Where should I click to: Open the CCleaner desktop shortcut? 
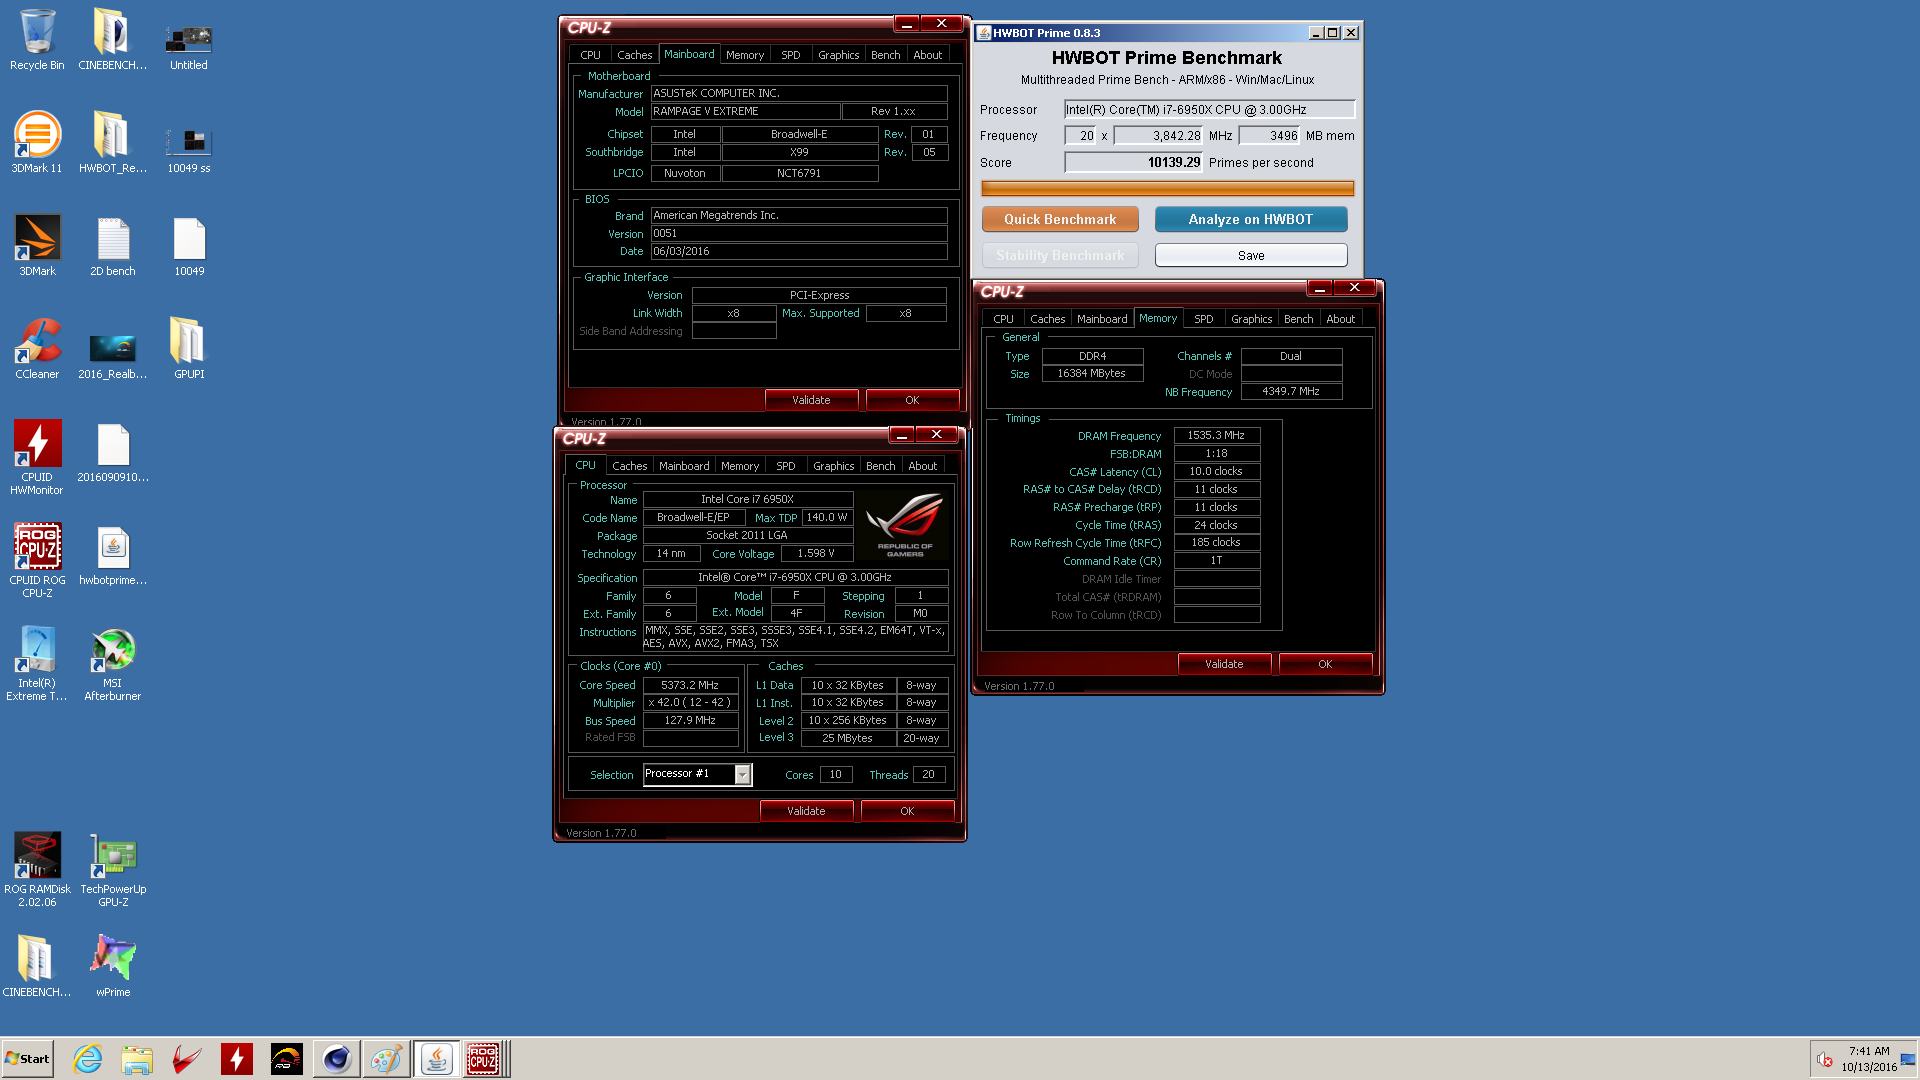[37, 348]
